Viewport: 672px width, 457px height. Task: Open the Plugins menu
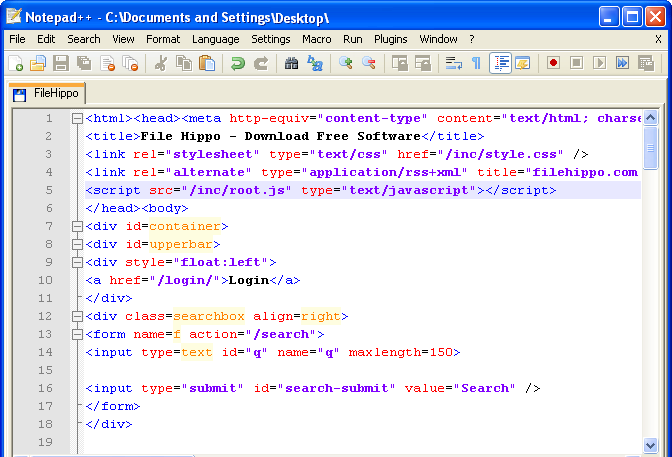coord(390,39)
